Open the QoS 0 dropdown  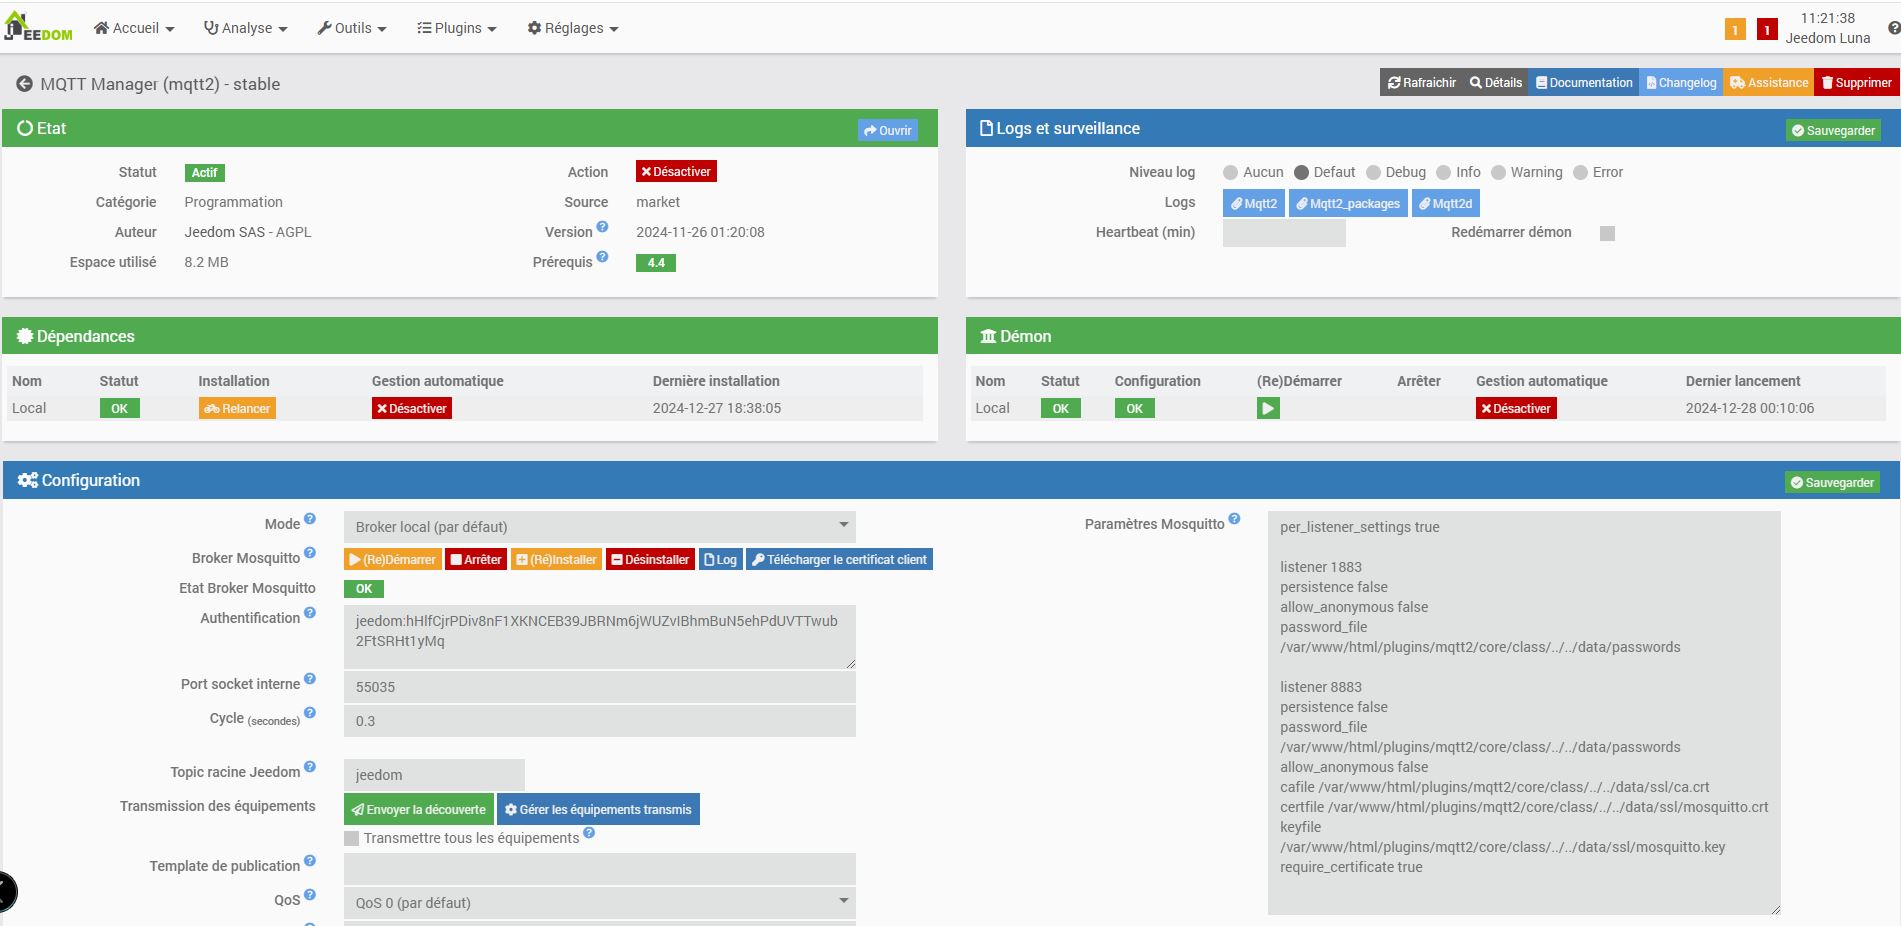coord(600,903)
